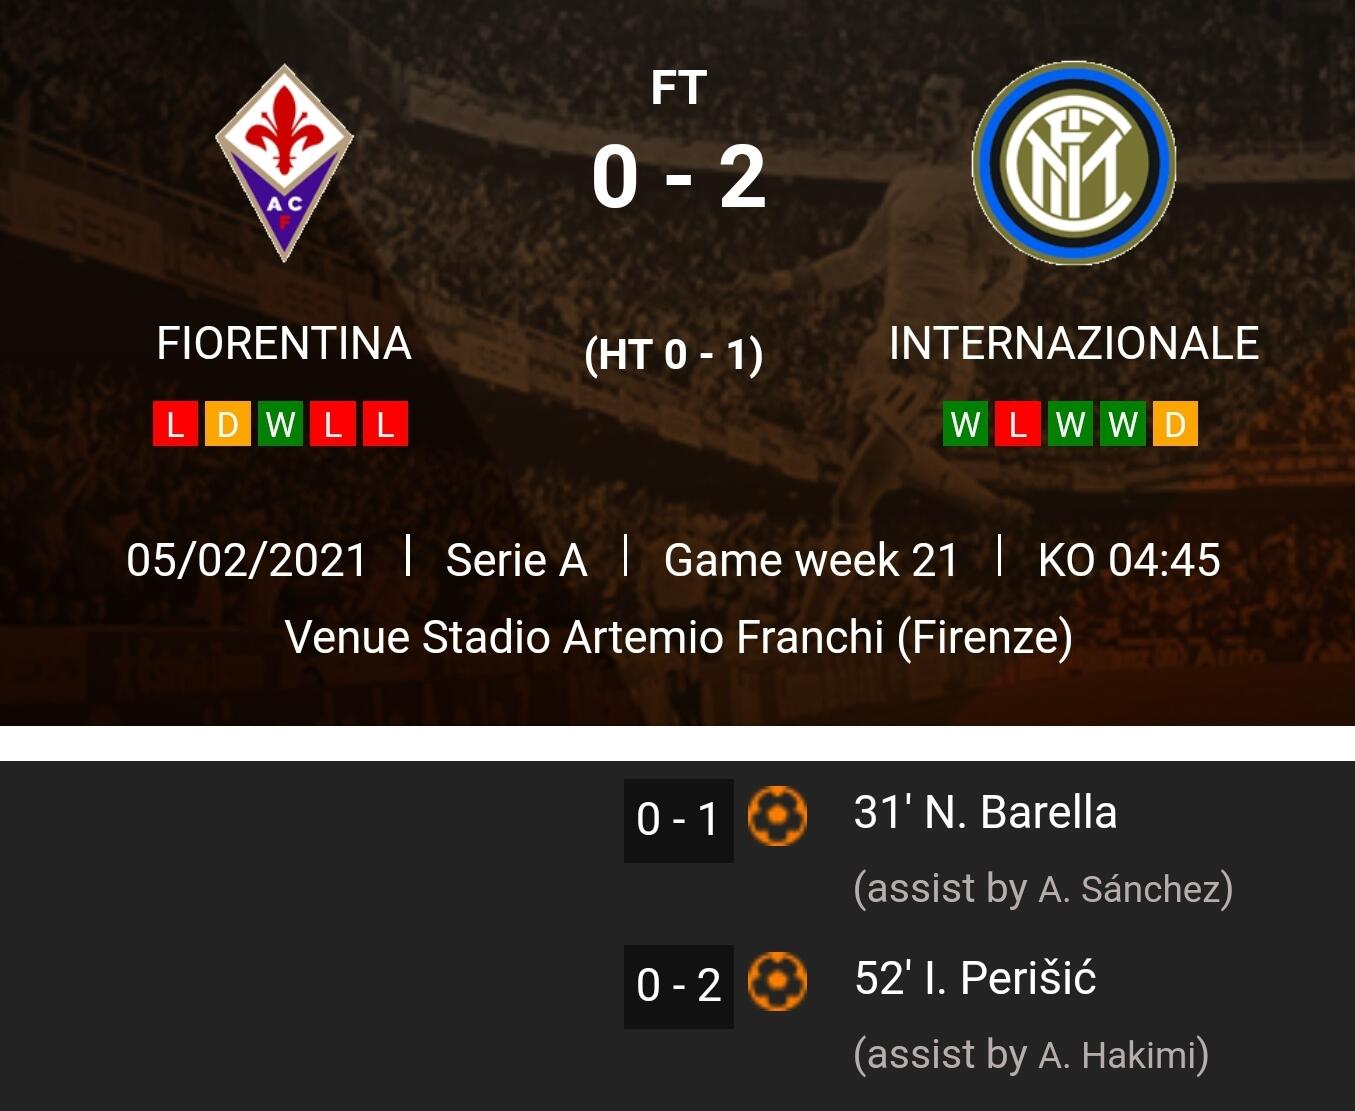Click the goal ball icon for Barella

(777, 817)
